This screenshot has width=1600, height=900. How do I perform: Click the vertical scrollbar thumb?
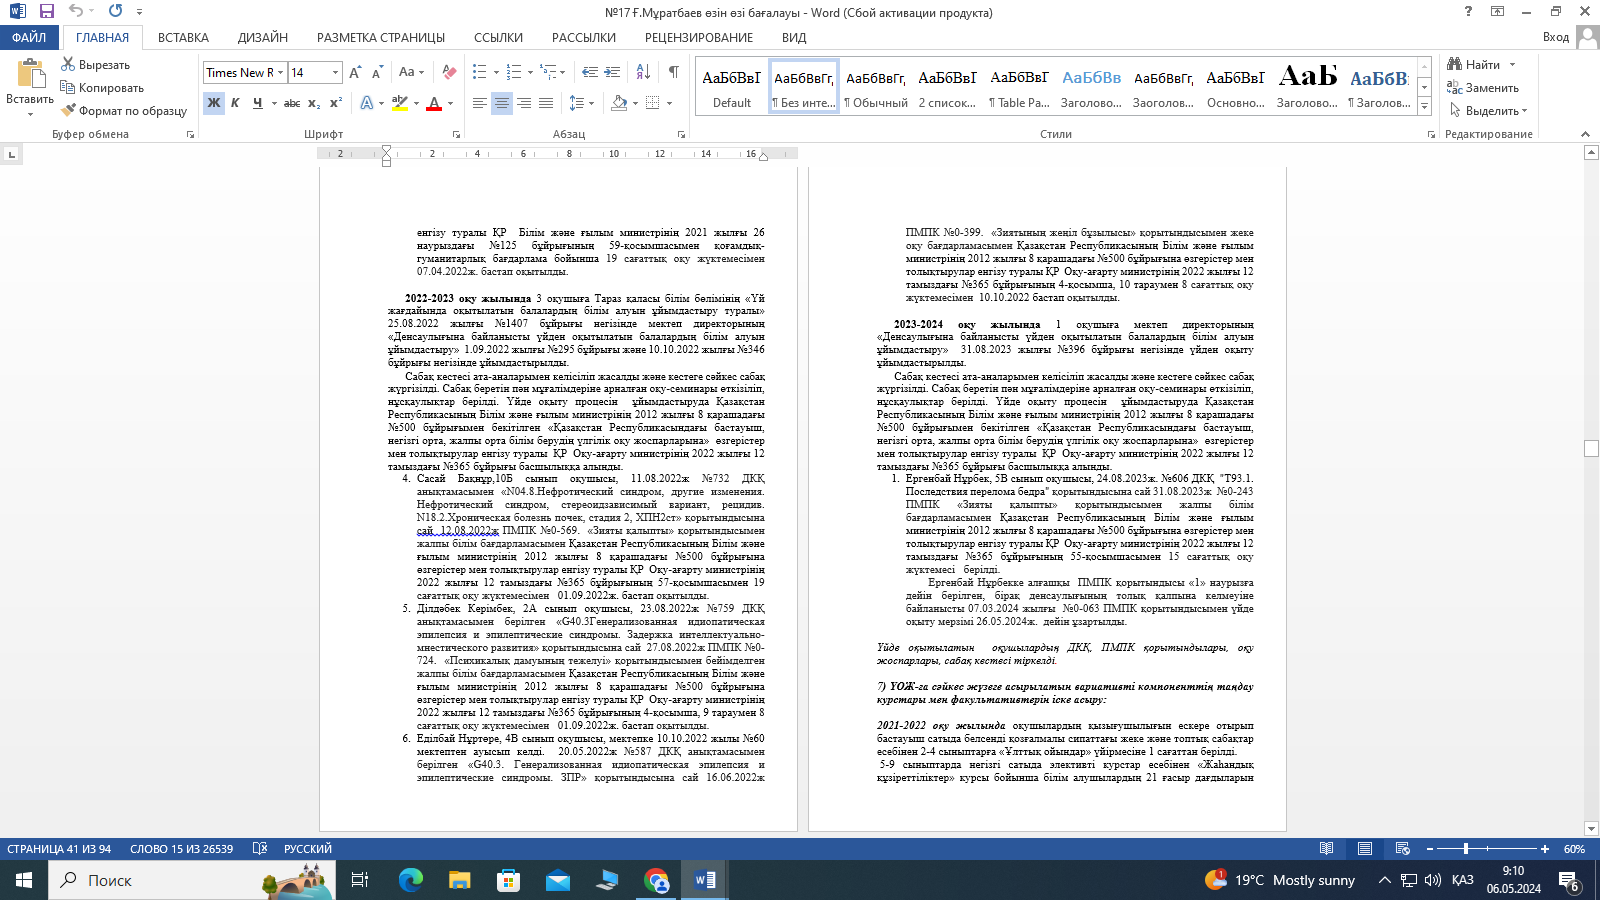(1591, 449)
